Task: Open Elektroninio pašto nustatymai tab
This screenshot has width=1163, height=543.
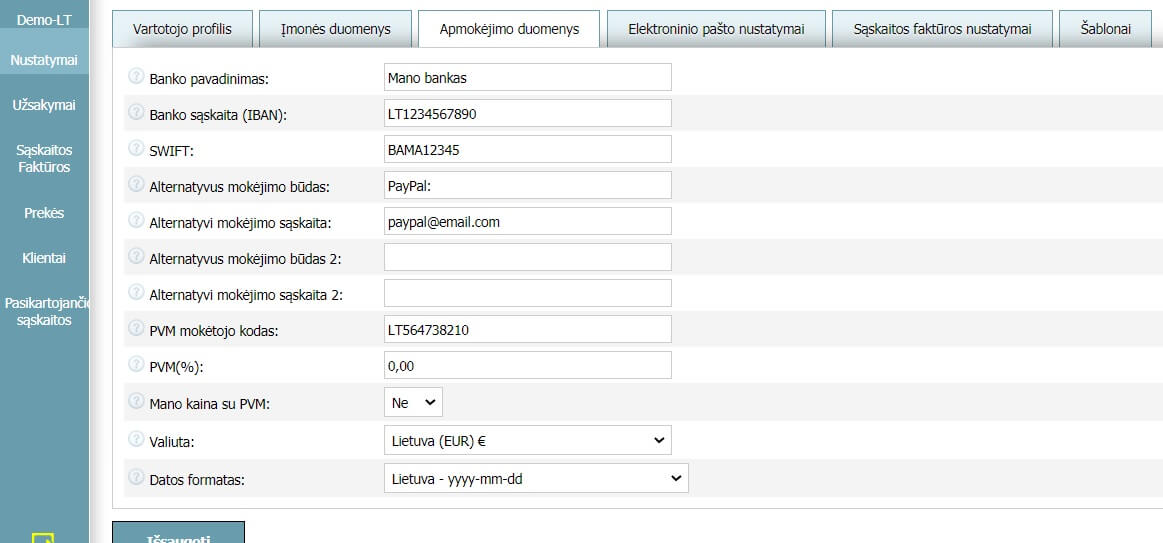Action: pos(716,29)
